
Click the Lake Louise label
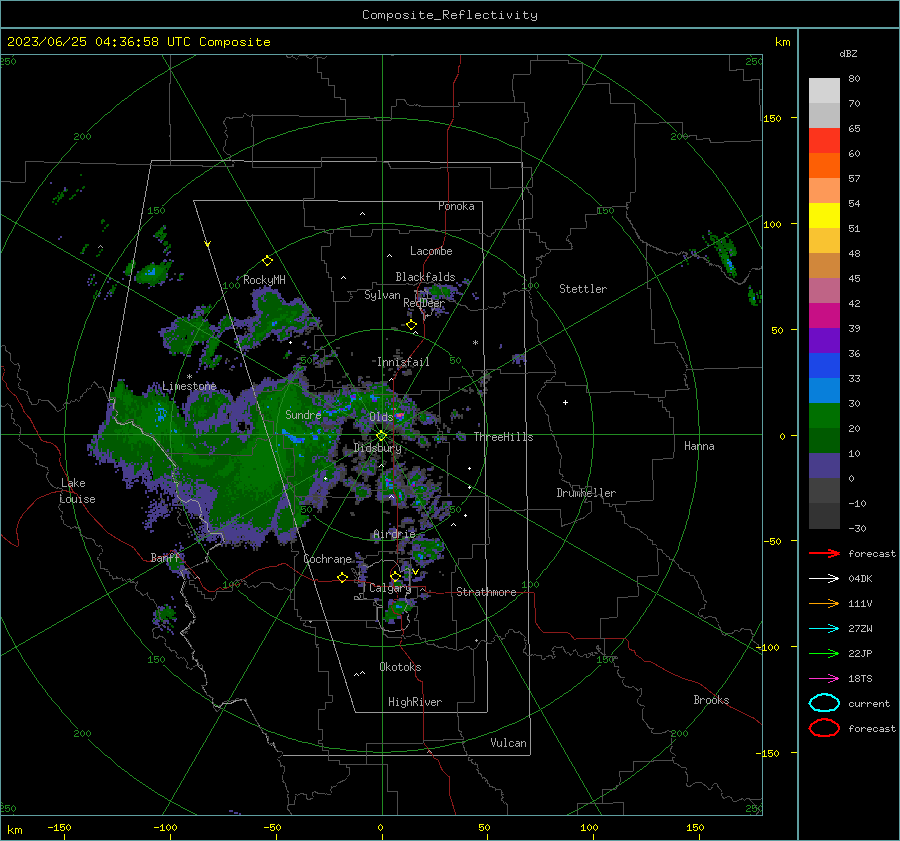pyautogui.click(x=78, y=491)
